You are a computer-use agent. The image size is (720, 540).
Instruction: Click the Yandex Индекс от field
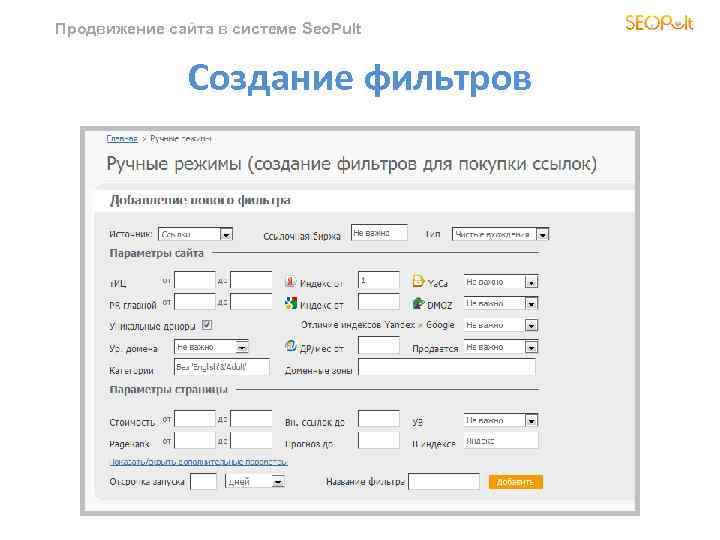tap(379, 280)
